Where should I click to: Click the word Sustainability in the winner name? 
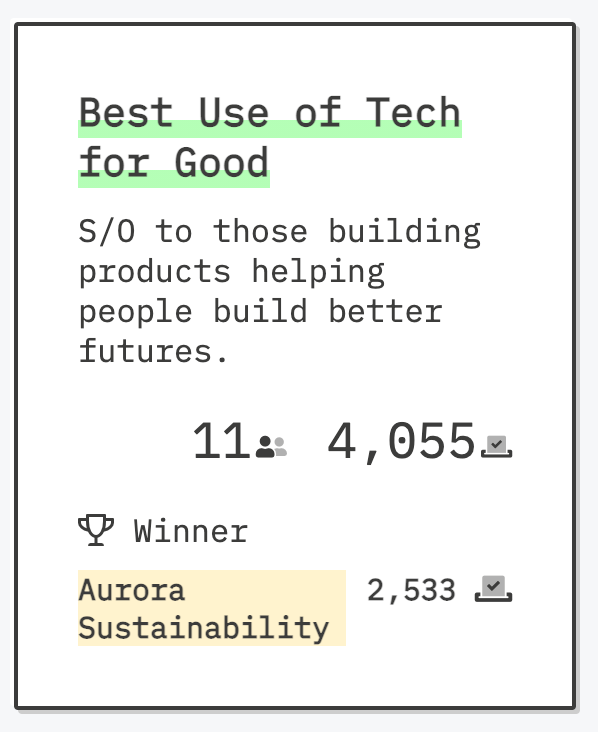(204, 628)
